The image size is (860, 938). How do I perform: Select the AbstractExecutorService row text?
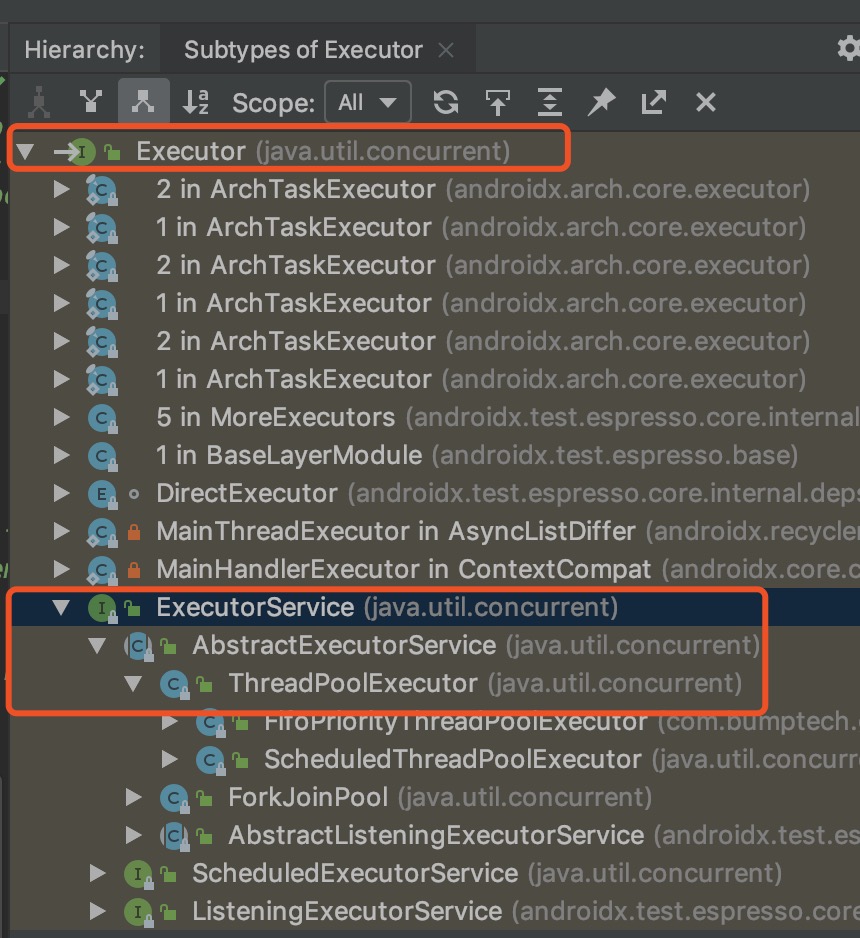tap(476, 645)
